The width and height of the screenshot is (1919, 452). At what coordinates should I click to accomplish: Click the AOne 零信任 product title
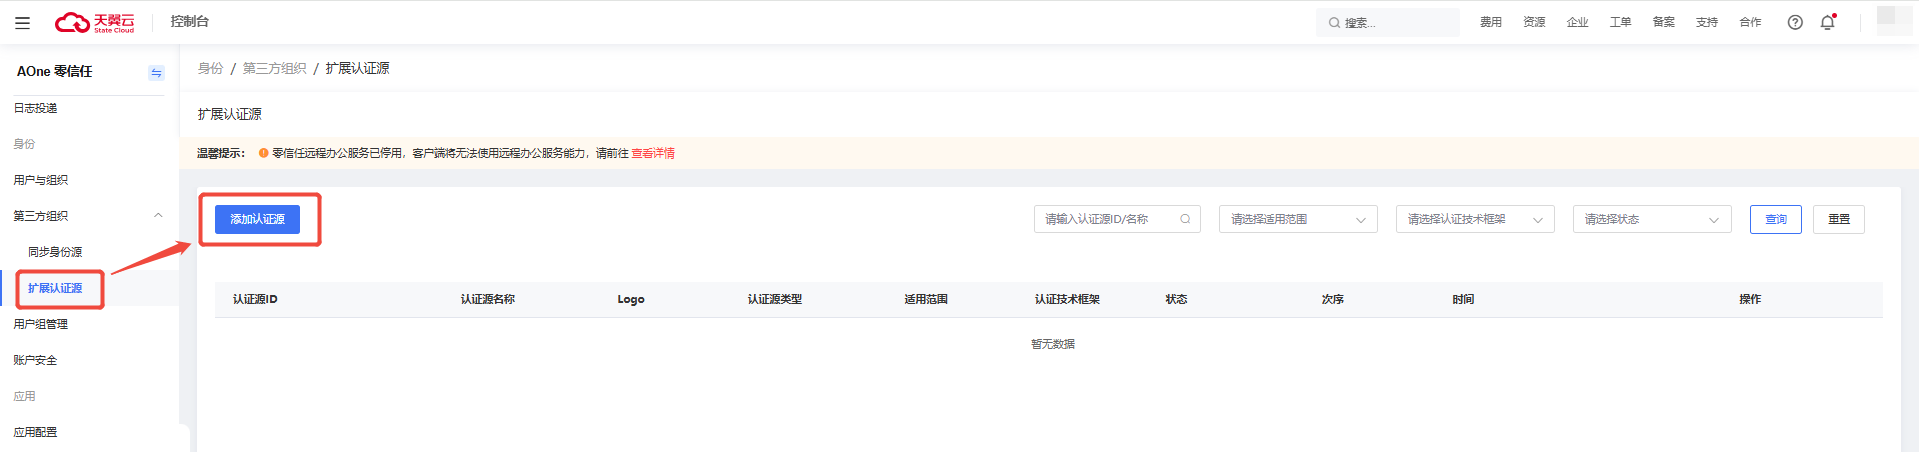[55, 72]
